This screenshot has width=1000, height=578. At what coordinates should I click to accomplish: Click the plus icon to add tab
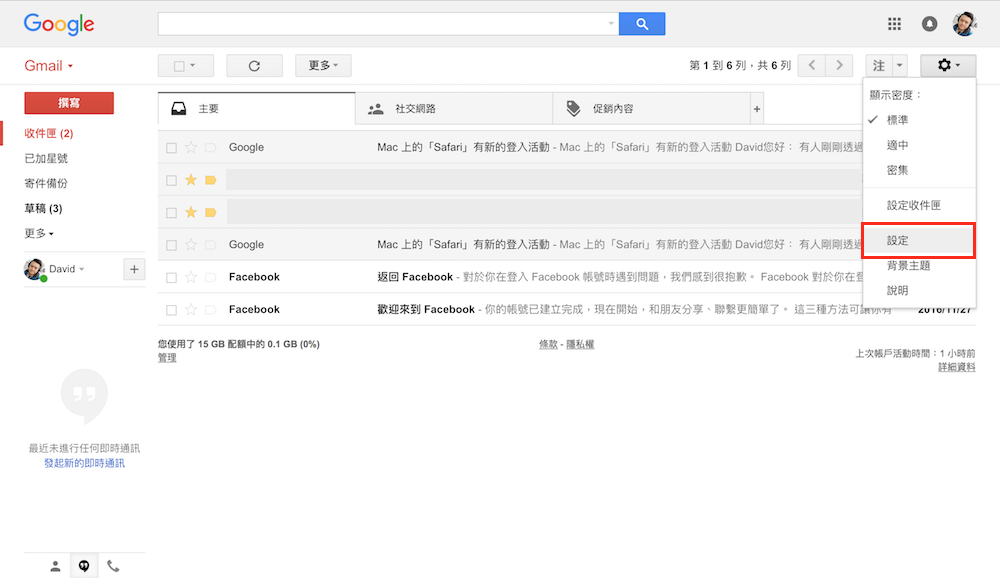(757, 109)
